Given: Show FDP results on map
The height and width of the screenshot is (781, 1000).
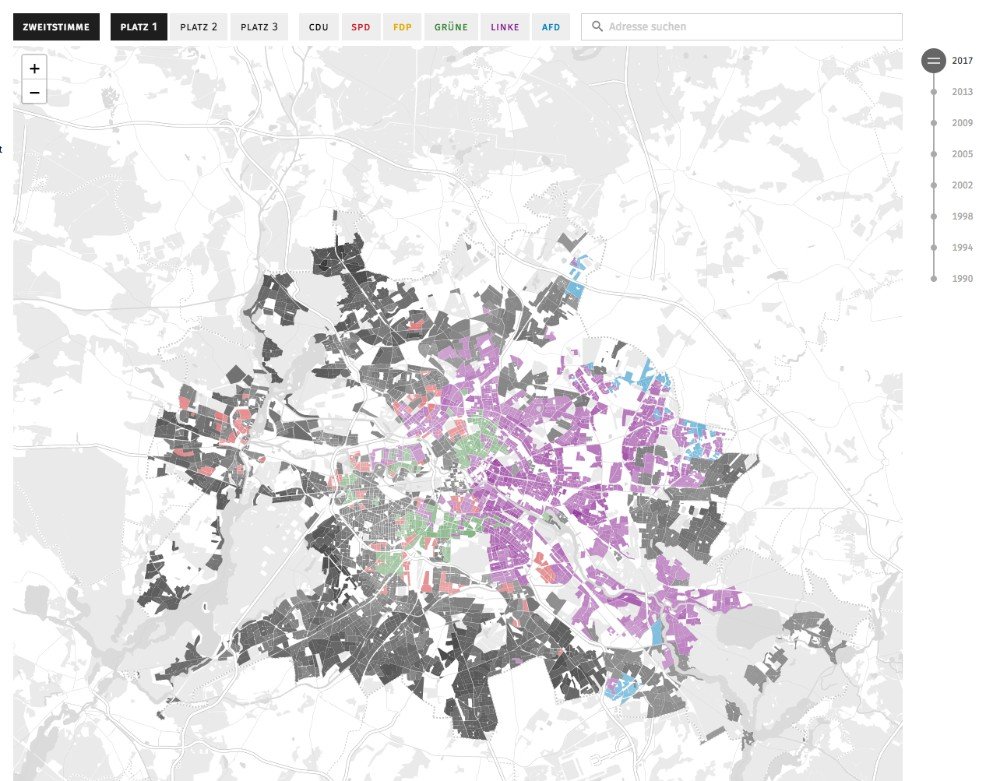Looking at the screenshot, I should (x=402, y=27).
